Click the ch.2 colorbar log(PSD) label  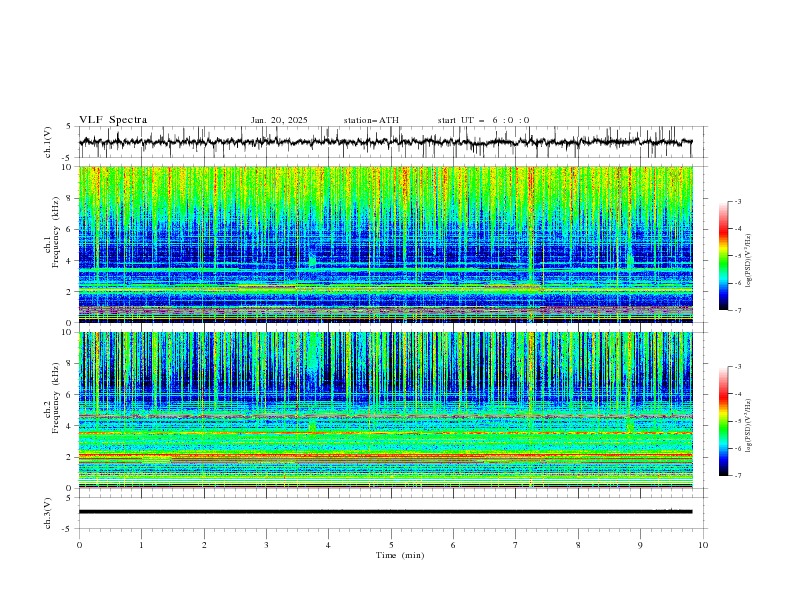pyautogui.click(x=749, y=426)
